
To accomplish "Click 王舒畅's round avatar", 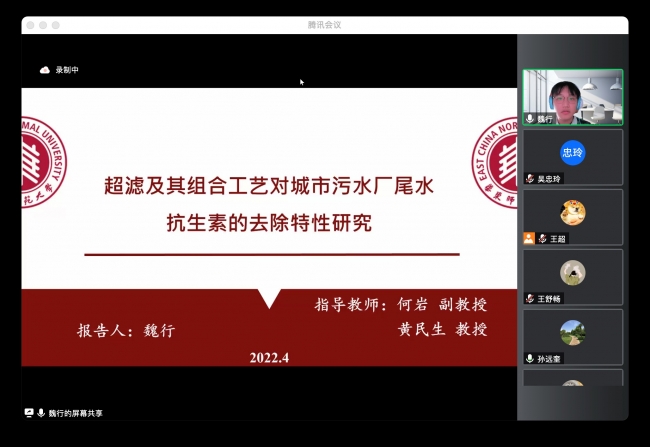I will (572, 272).
